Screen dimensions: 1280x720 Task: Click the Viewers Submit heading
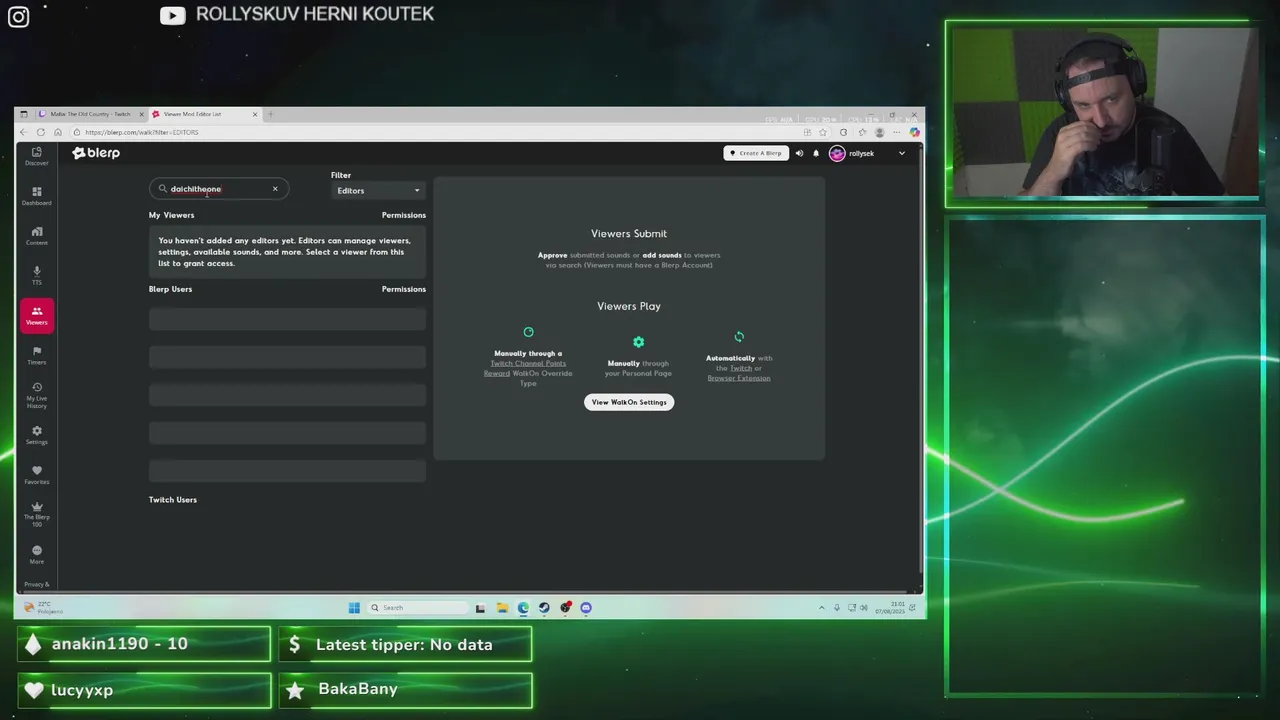tap(629, 234)
